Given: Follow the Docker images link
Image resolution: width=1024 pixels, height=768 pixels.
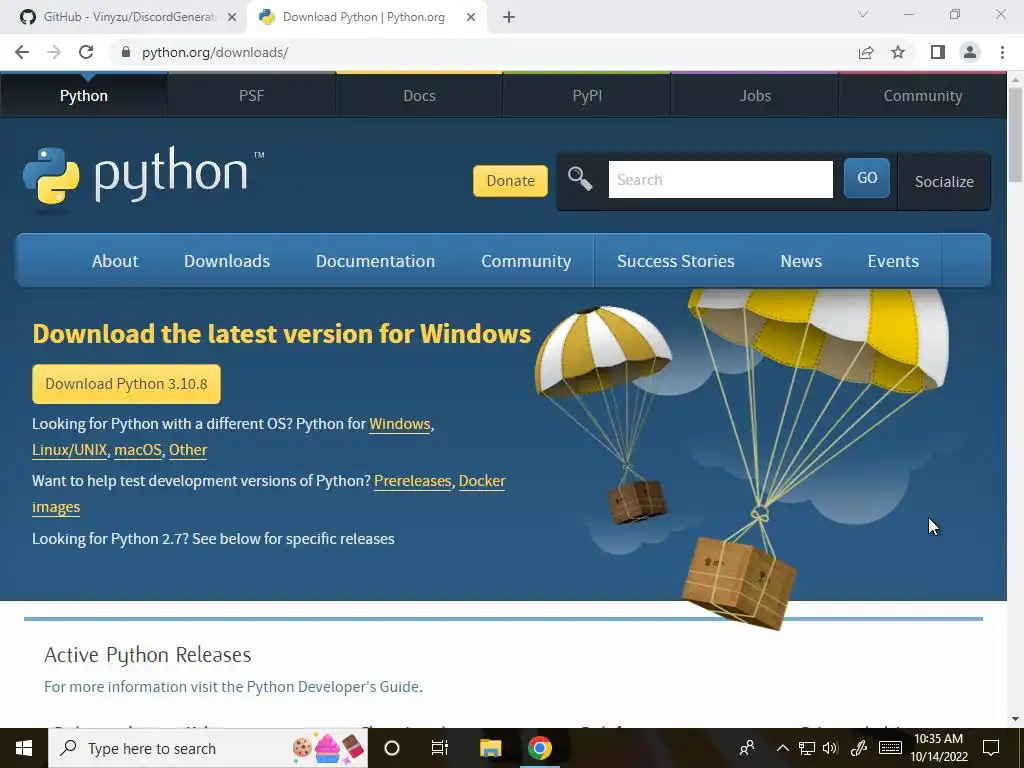Looking at the screenshot, I should 482,481.
